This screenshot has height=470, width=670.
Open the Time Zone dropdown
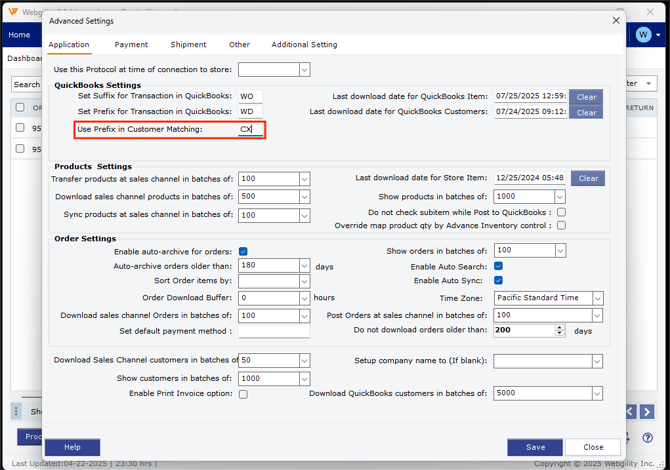click(597, 298)
